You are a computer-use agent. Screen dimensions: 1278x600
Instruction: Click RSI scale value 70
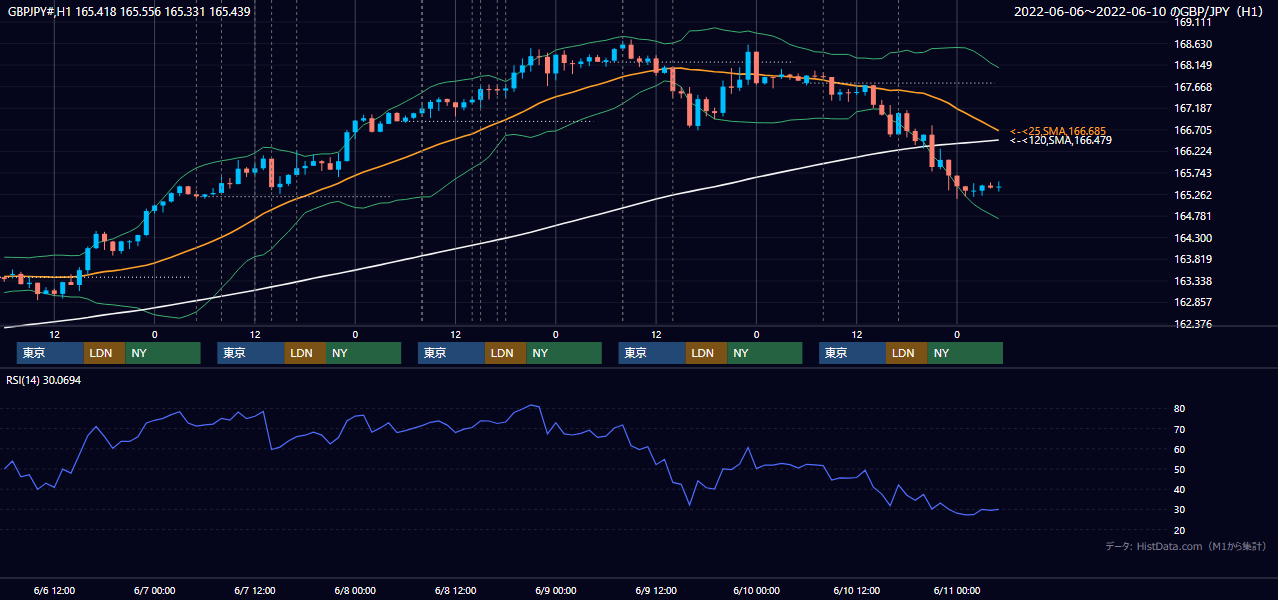[1179, 429]
